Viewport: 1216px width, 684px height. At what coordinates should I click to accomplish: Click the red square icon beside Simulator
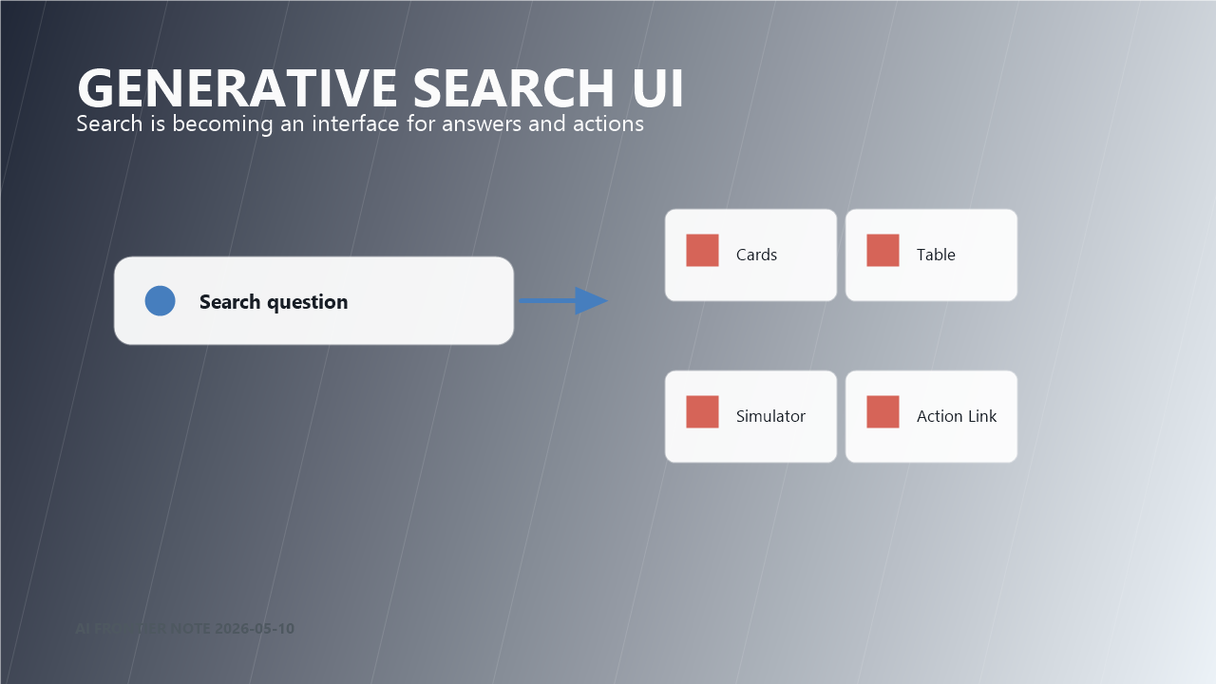702,412
